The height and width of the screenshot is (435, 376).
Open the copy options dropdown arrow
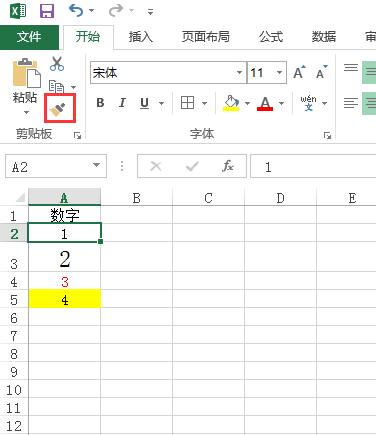pyautogui.click(x=73, y=87)
